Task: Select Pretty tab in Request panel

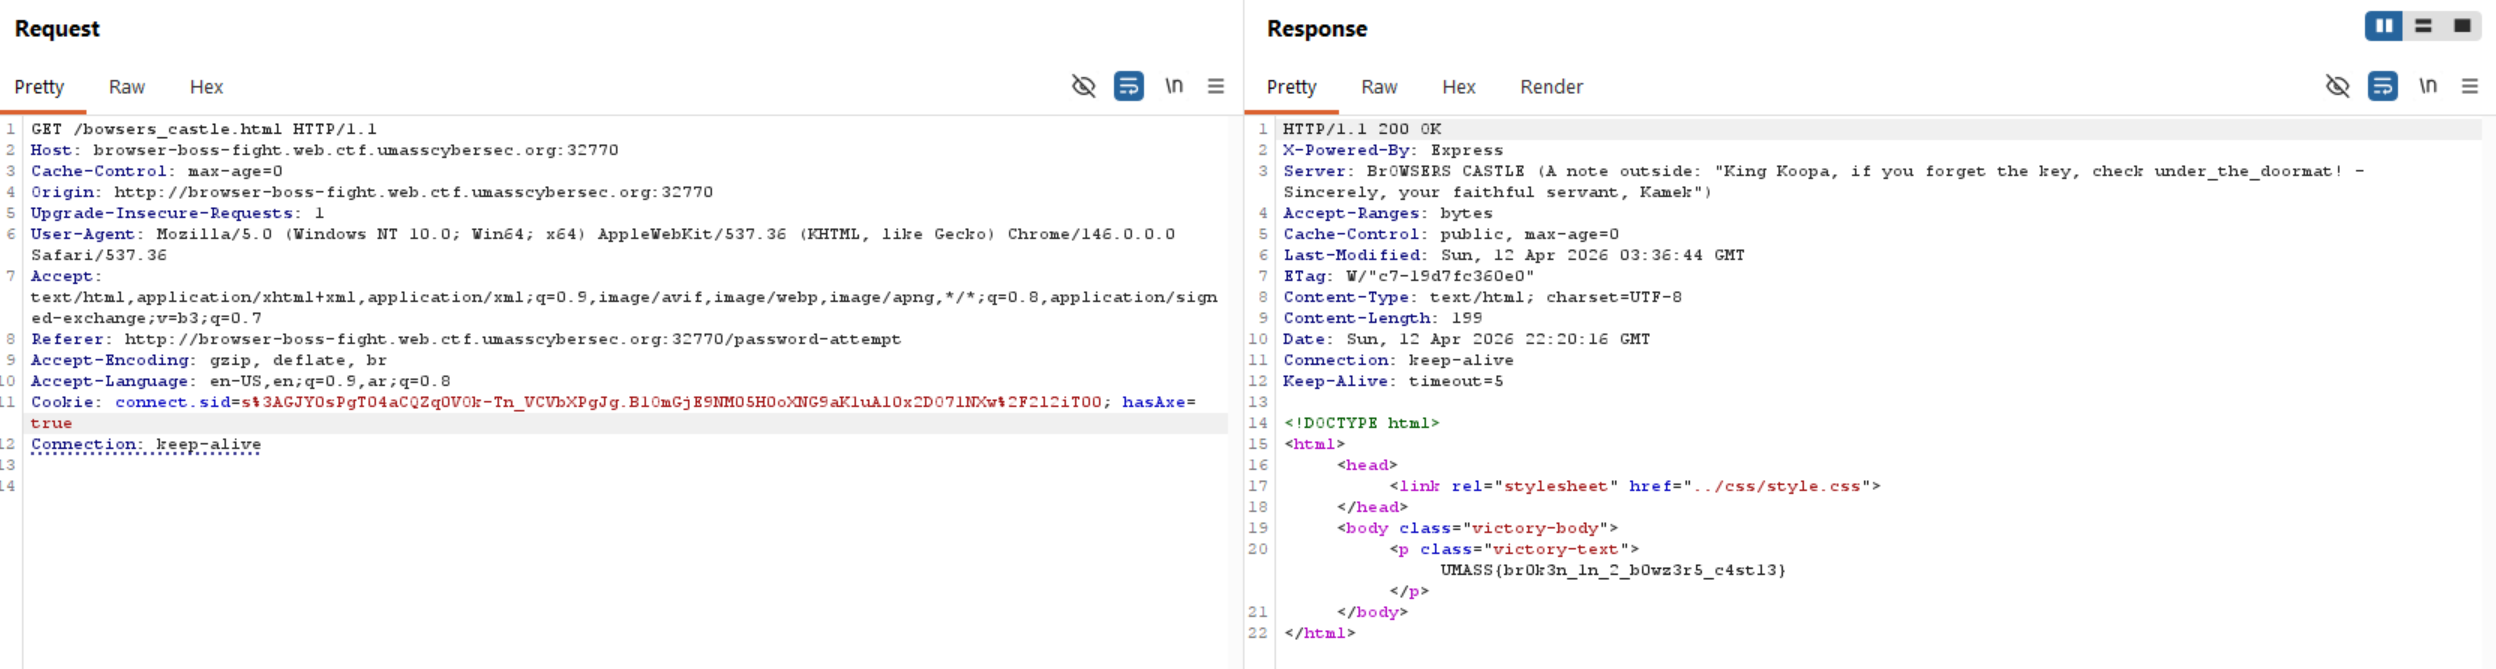Action: pos(39,87)
